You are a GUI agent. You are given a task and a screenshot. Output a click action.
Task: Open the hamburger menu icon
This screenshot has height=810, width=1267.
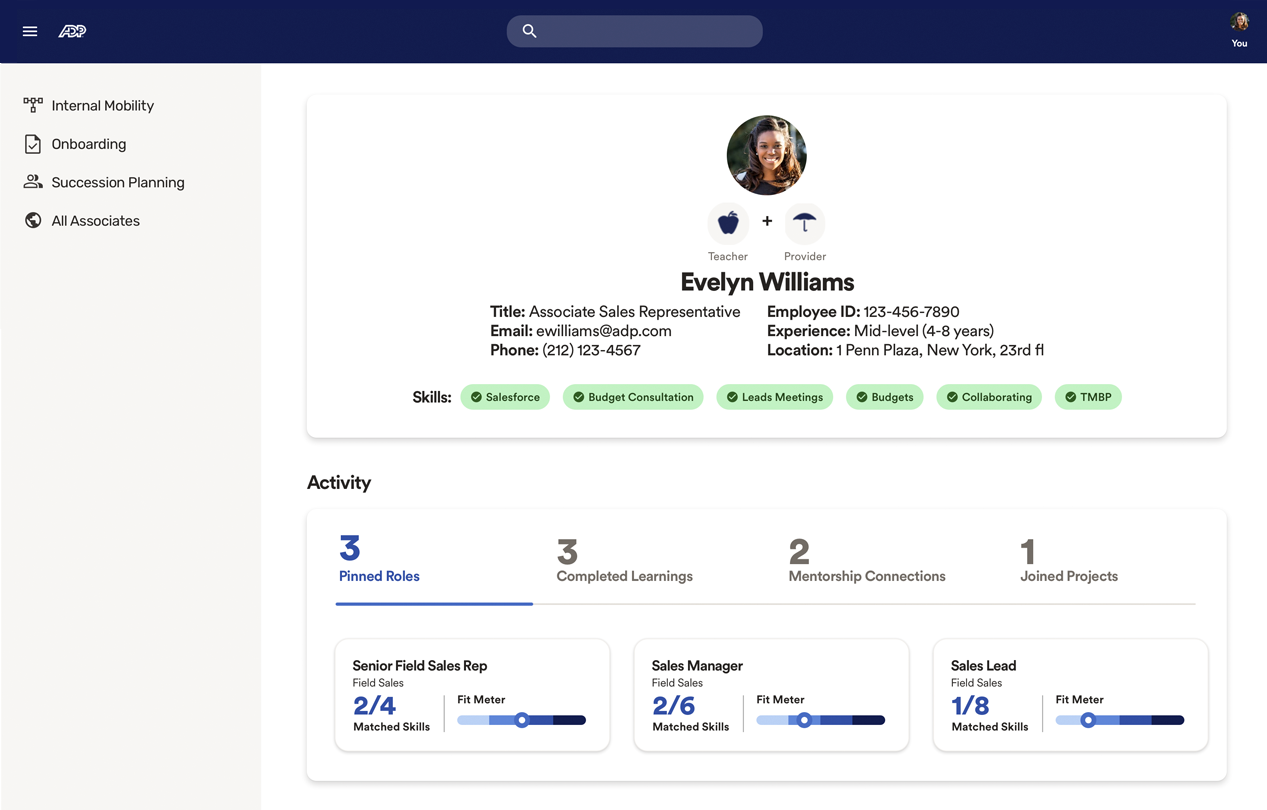pos(30,31)
